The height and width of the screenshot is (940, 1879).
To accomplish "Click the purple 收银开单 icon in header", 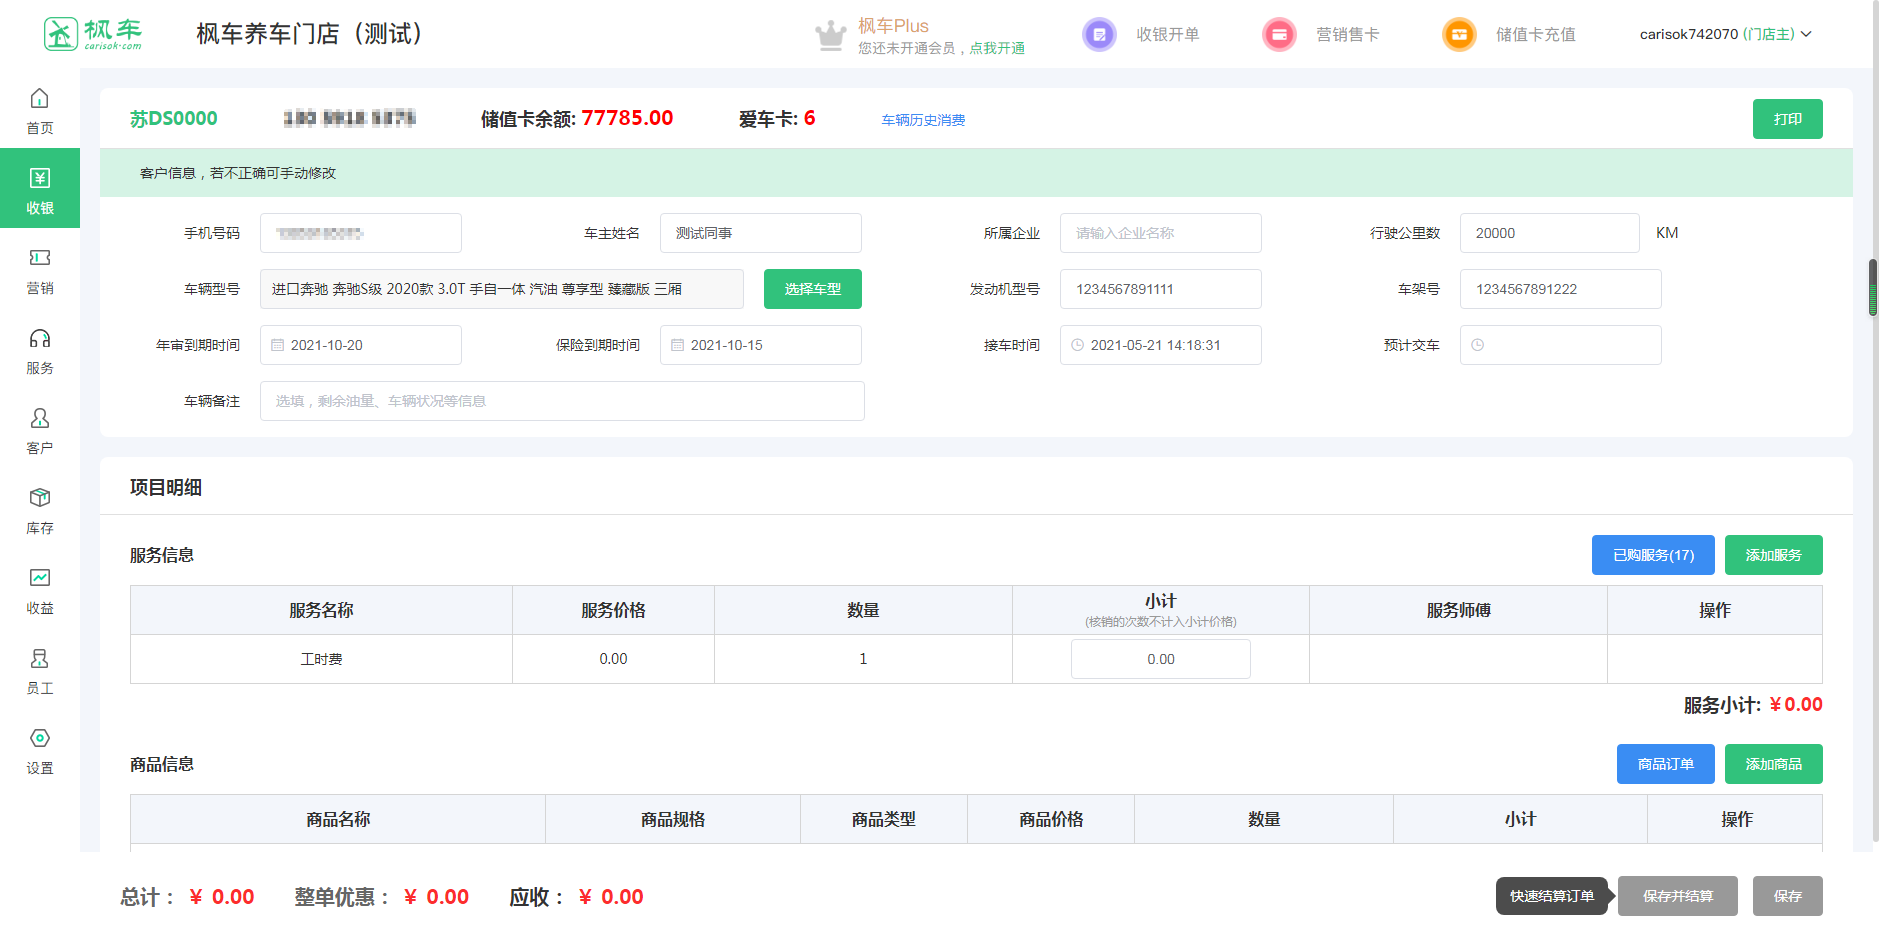I will [1099, 35].
